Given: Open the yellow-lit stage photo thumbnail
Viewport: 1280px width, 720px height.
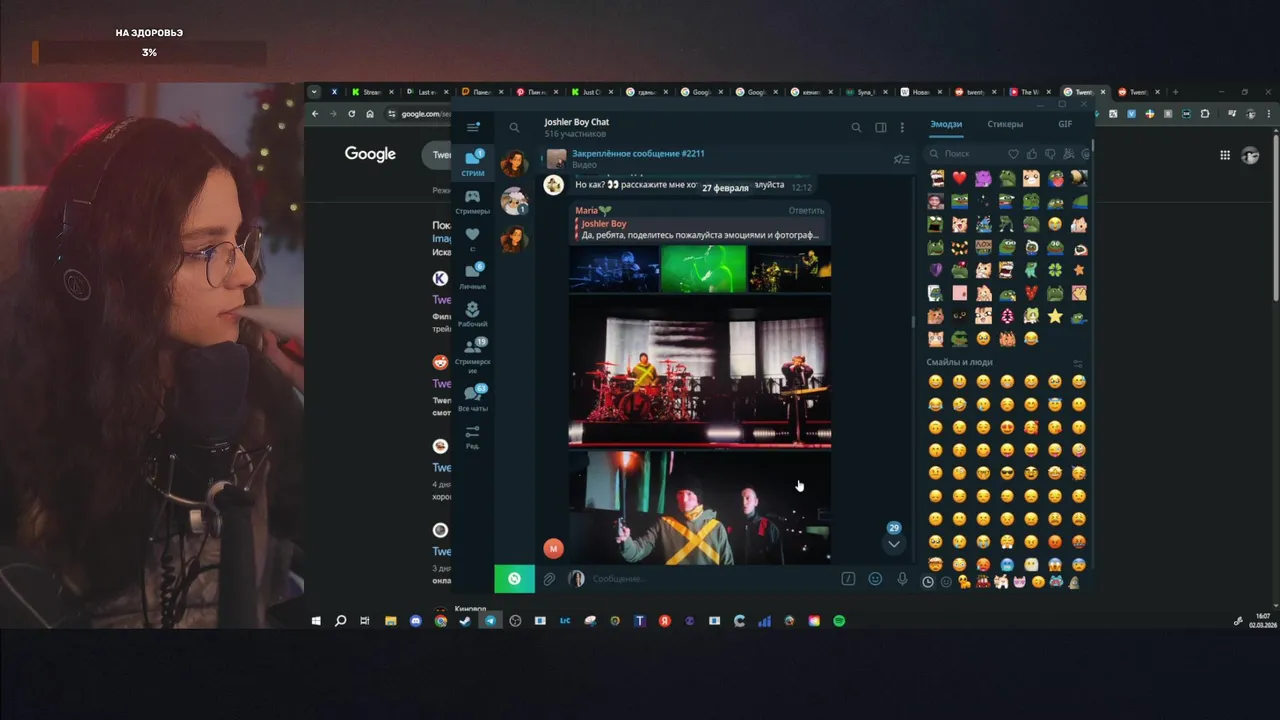Looking at the screenshot, I should click(x=790, y=268).
